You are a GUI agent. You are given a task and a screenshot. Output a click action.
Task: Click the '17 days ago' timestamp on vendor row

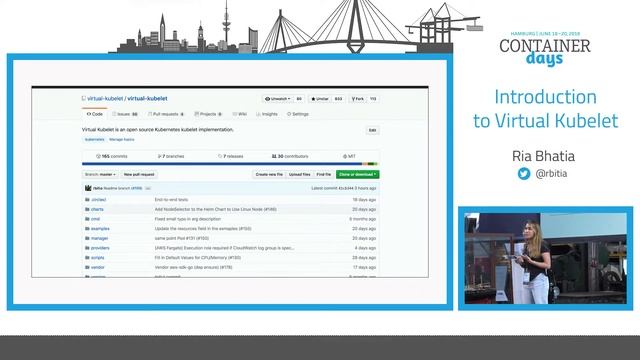pyautogui.click(x=364, y=267)
